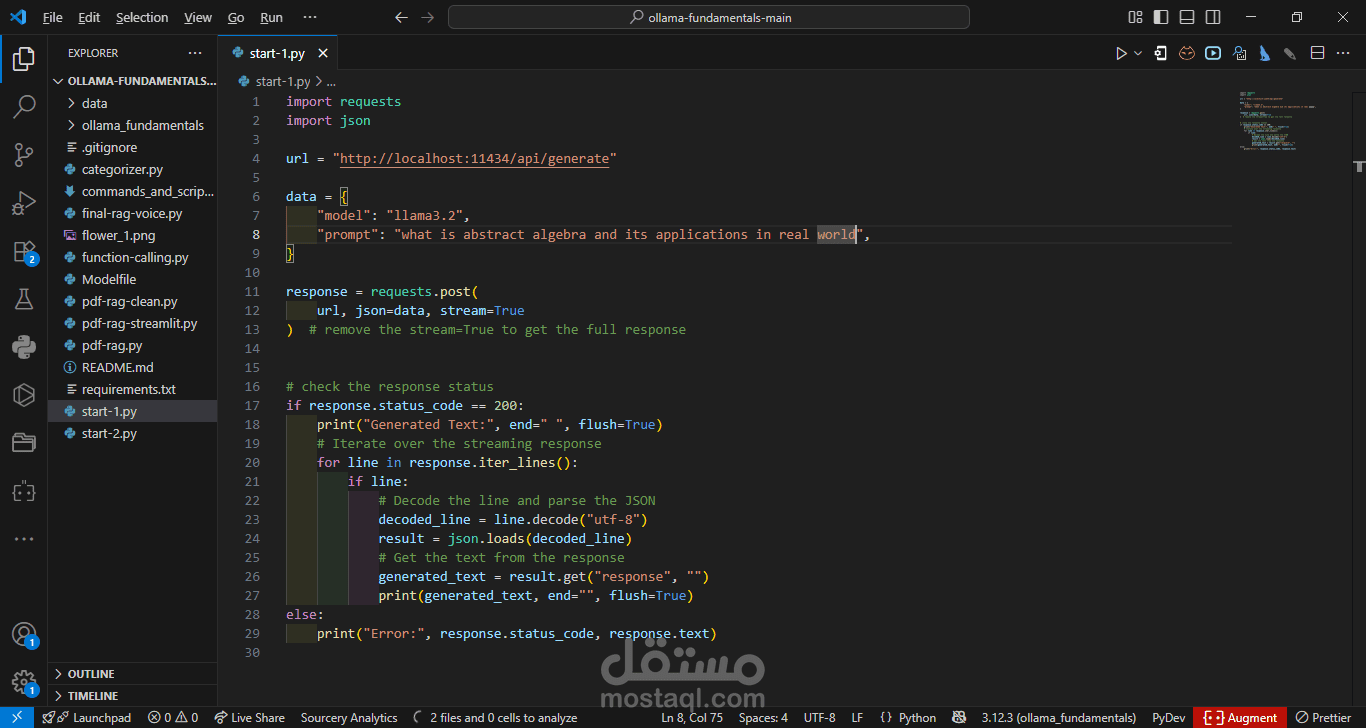Click the ollama-fundamentals-main command search box

tap(709, 17)
